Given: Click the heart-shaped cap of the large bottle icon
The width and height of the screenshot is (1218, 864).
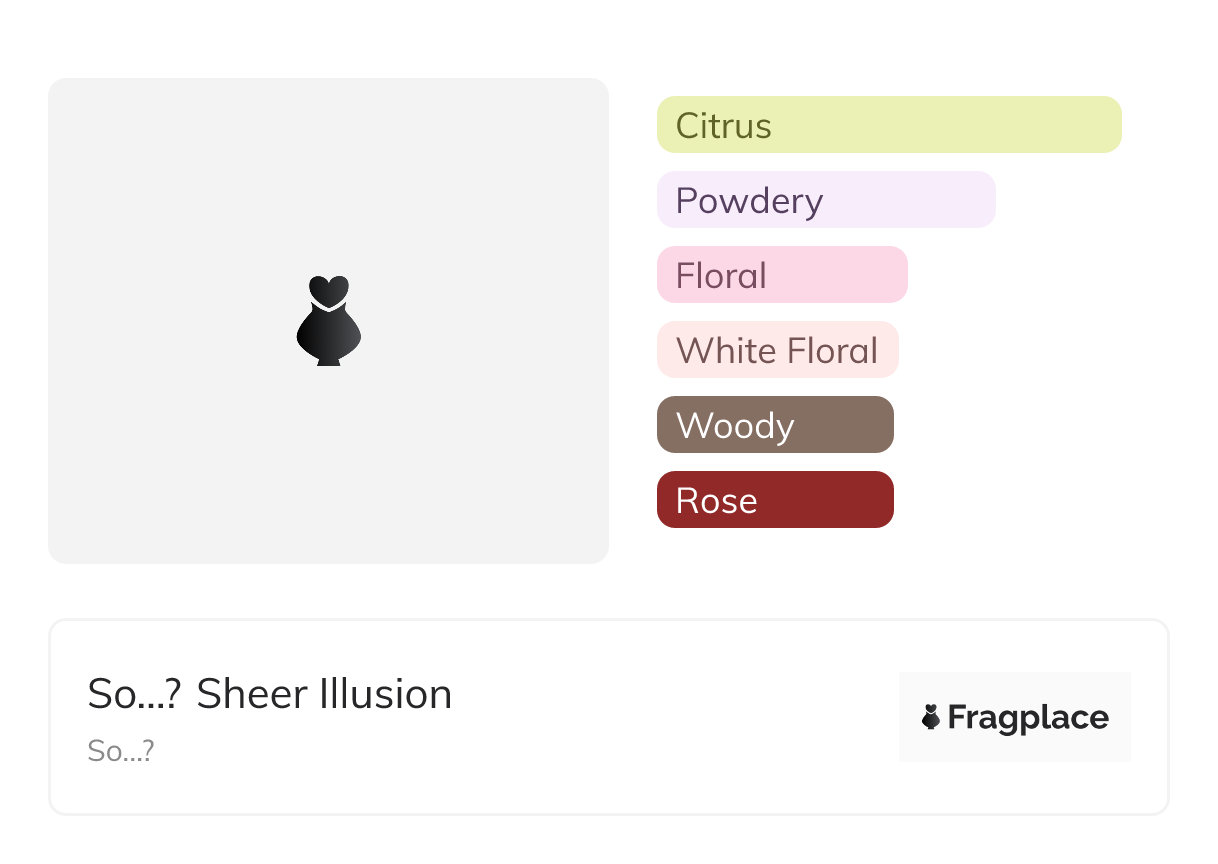Looking at the screenshot, I should pyautogui.click(x=328, y=290).
